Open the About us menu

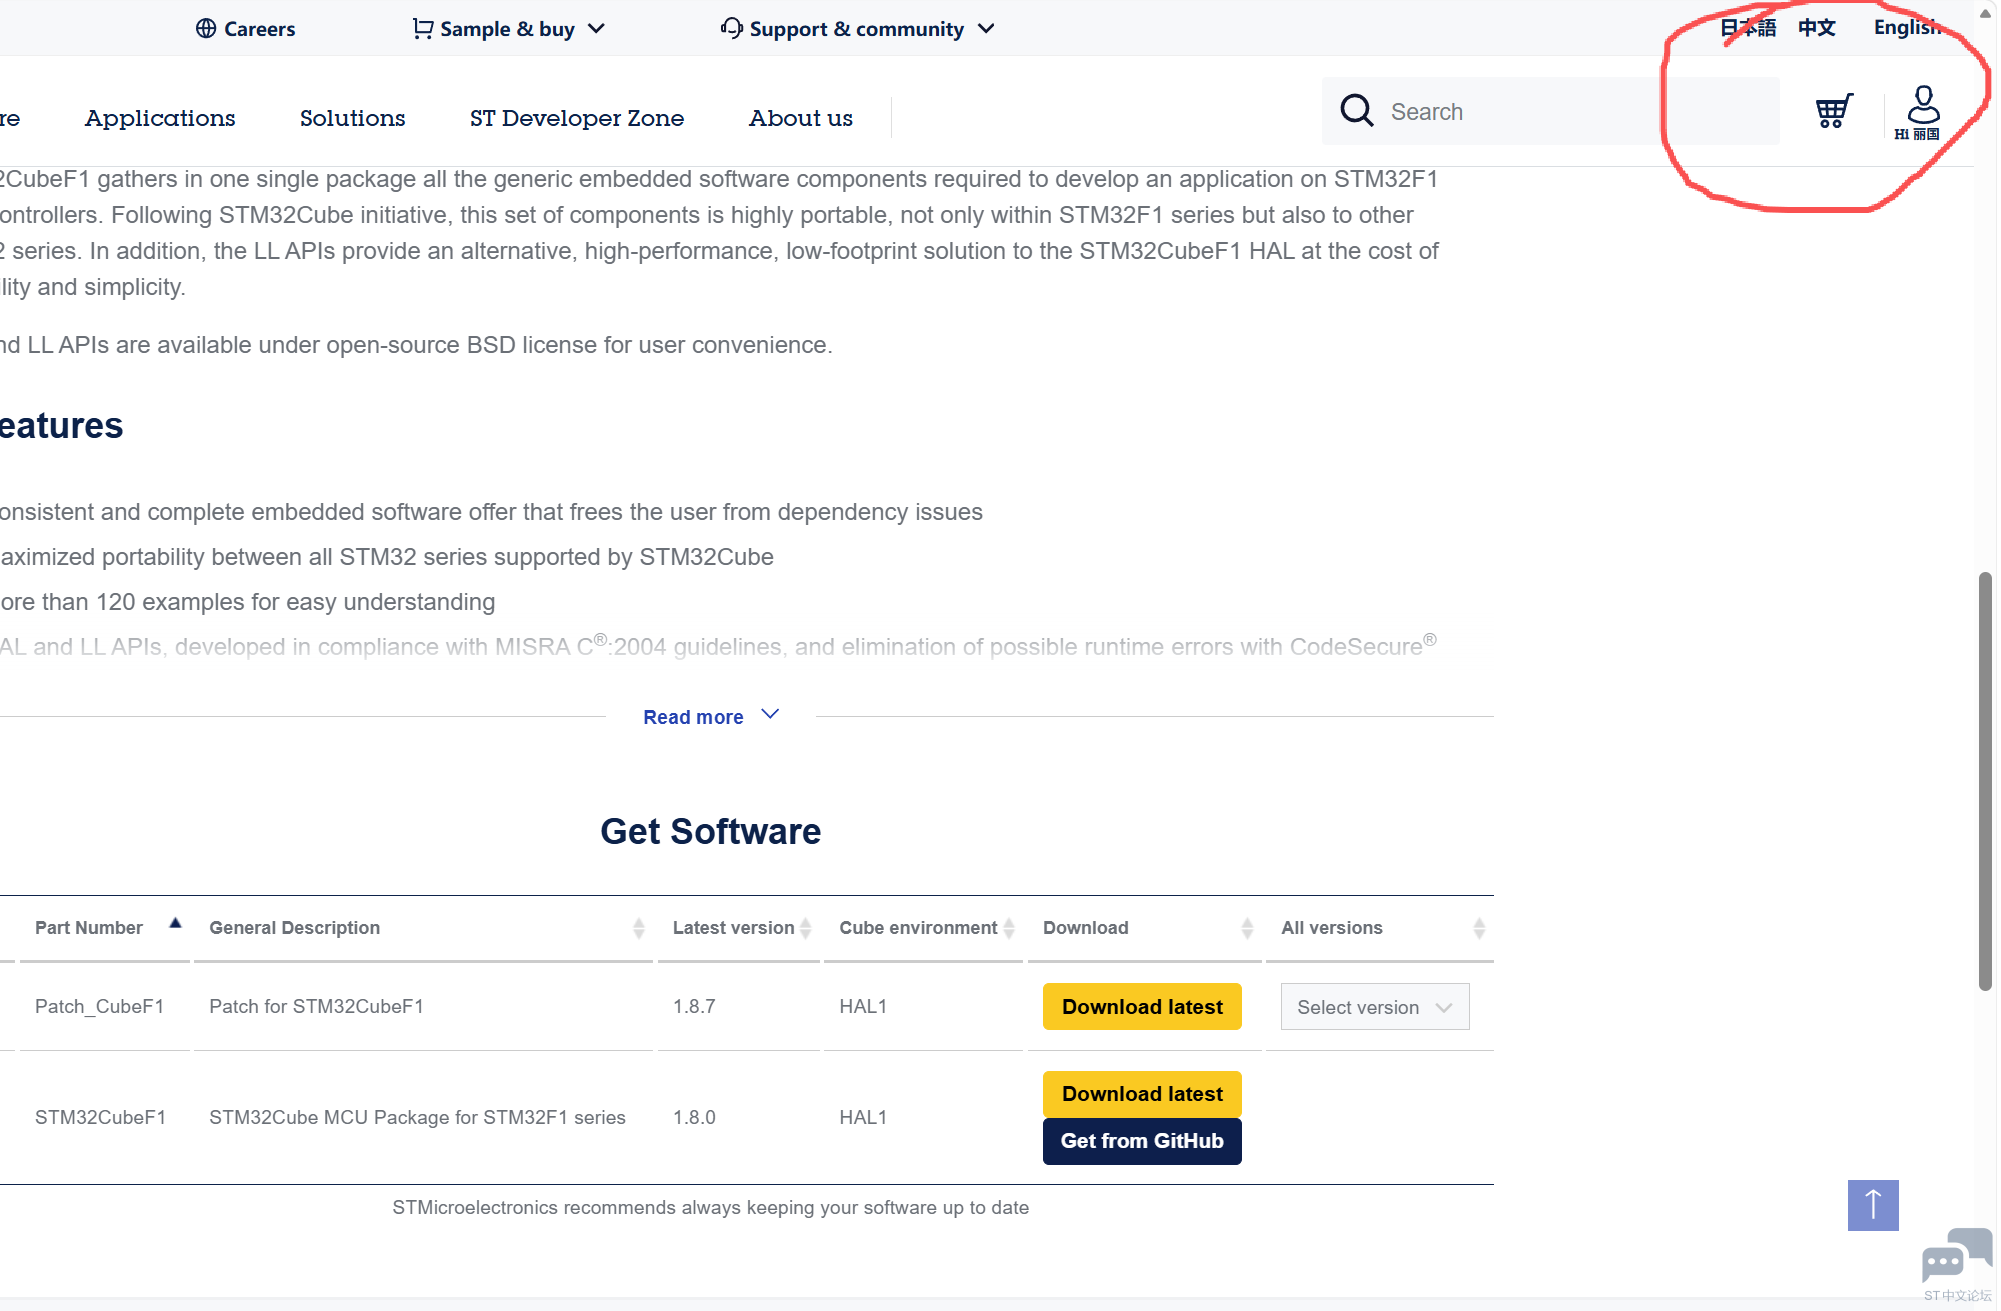click(x=801, y=118)
